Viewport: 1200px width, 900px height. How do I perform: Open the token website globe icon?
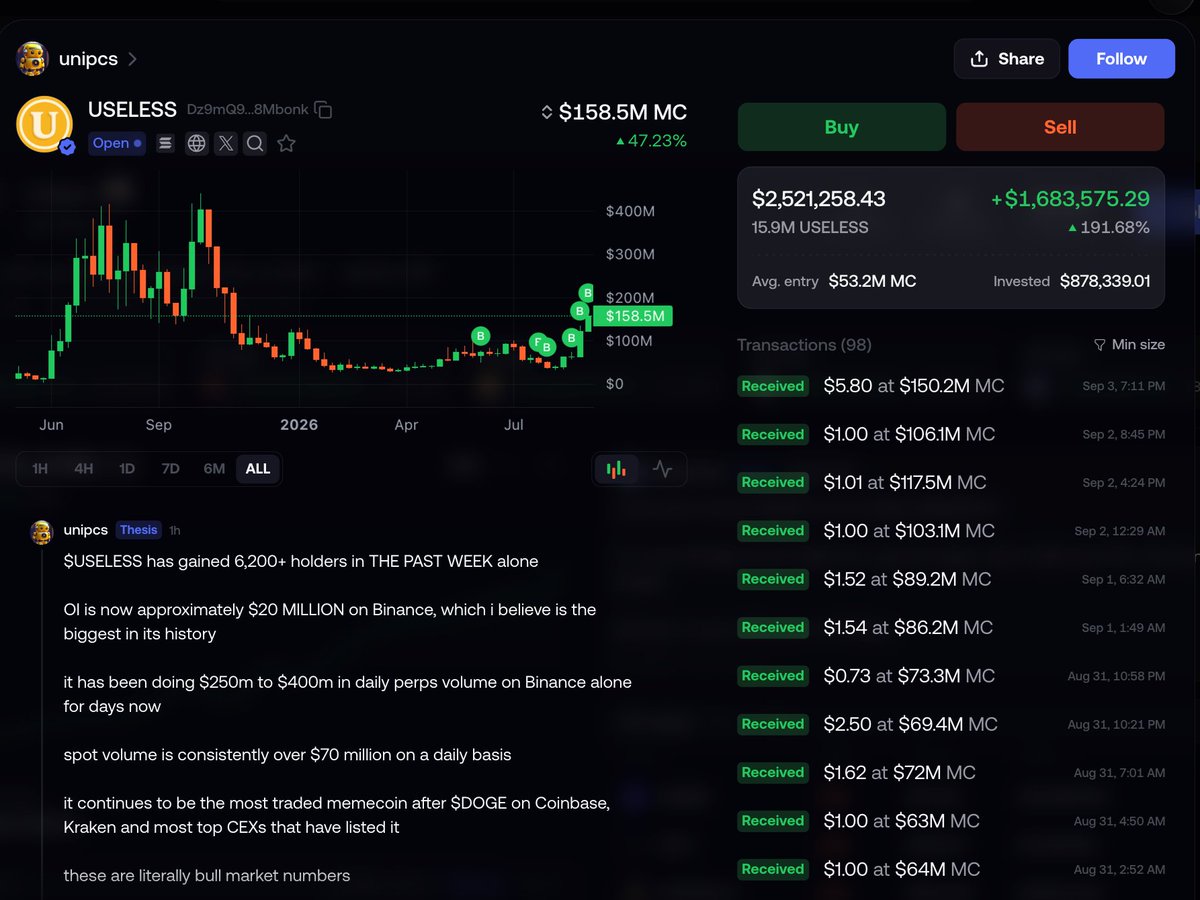tap(197, 144)
